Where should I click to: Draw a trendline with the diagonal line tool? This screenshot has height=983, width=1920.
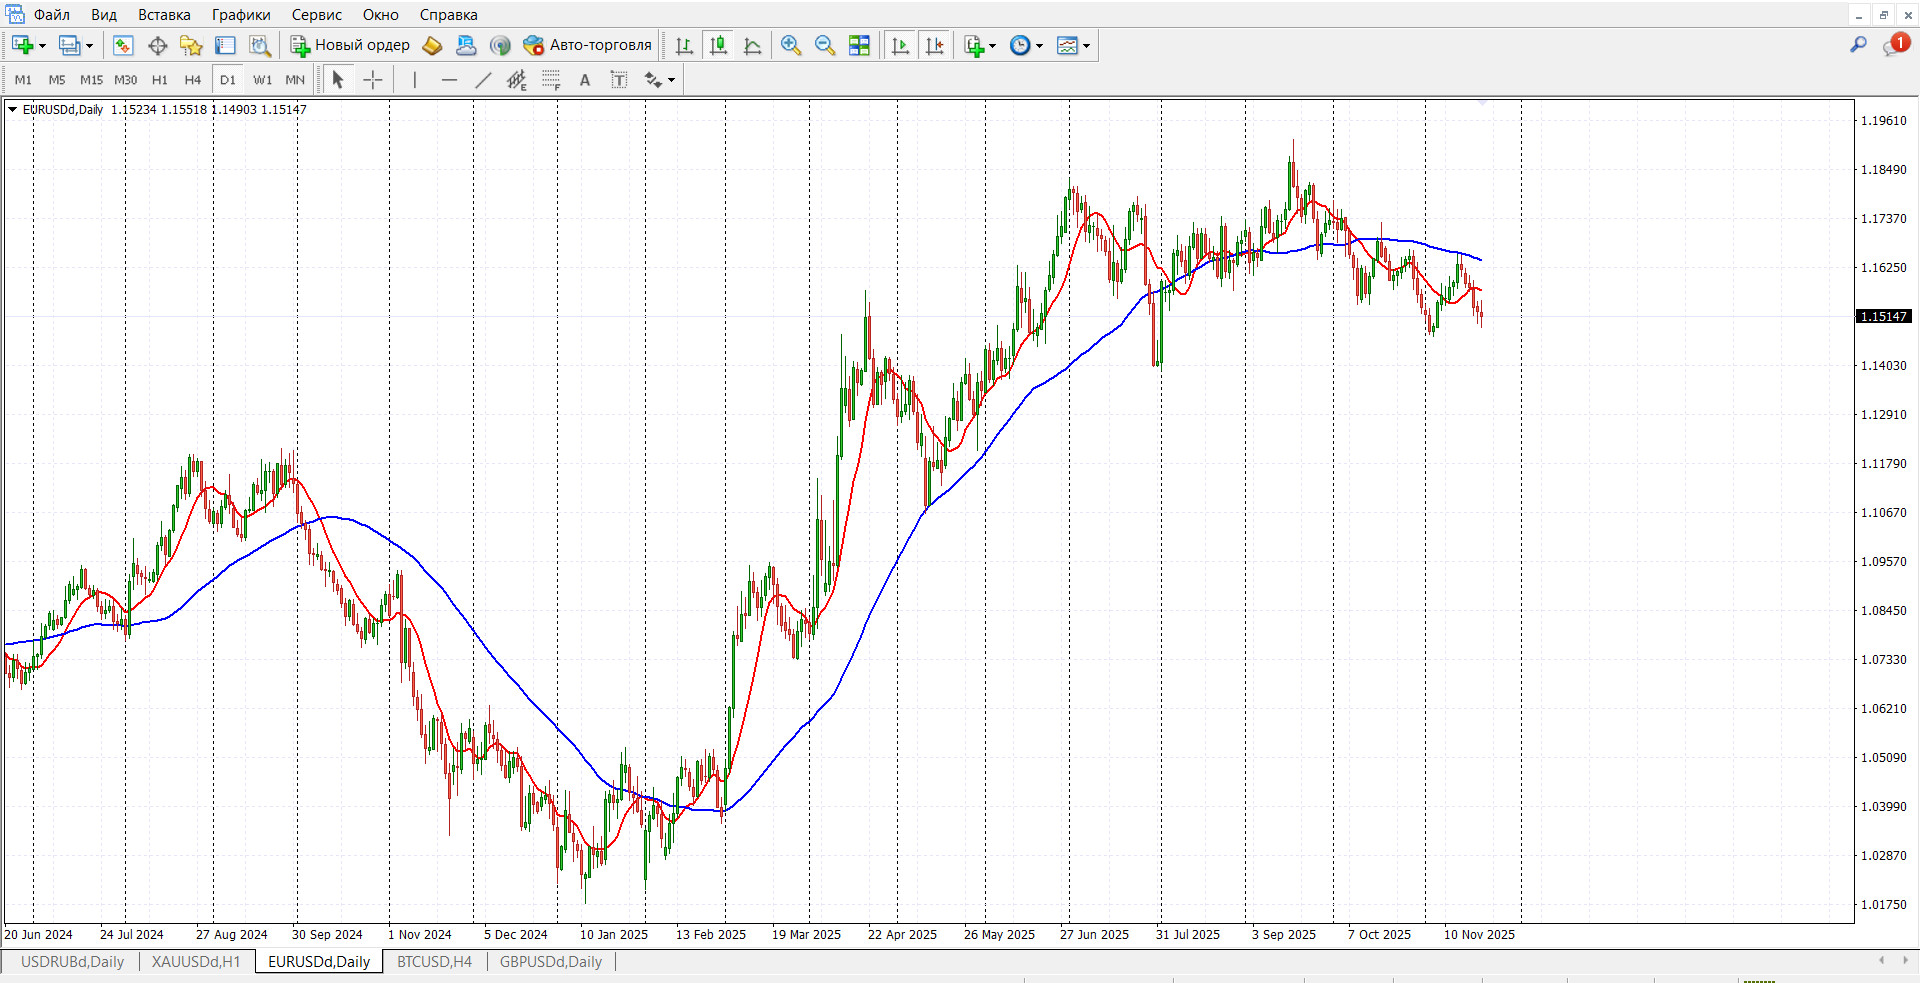pos(483,80)
